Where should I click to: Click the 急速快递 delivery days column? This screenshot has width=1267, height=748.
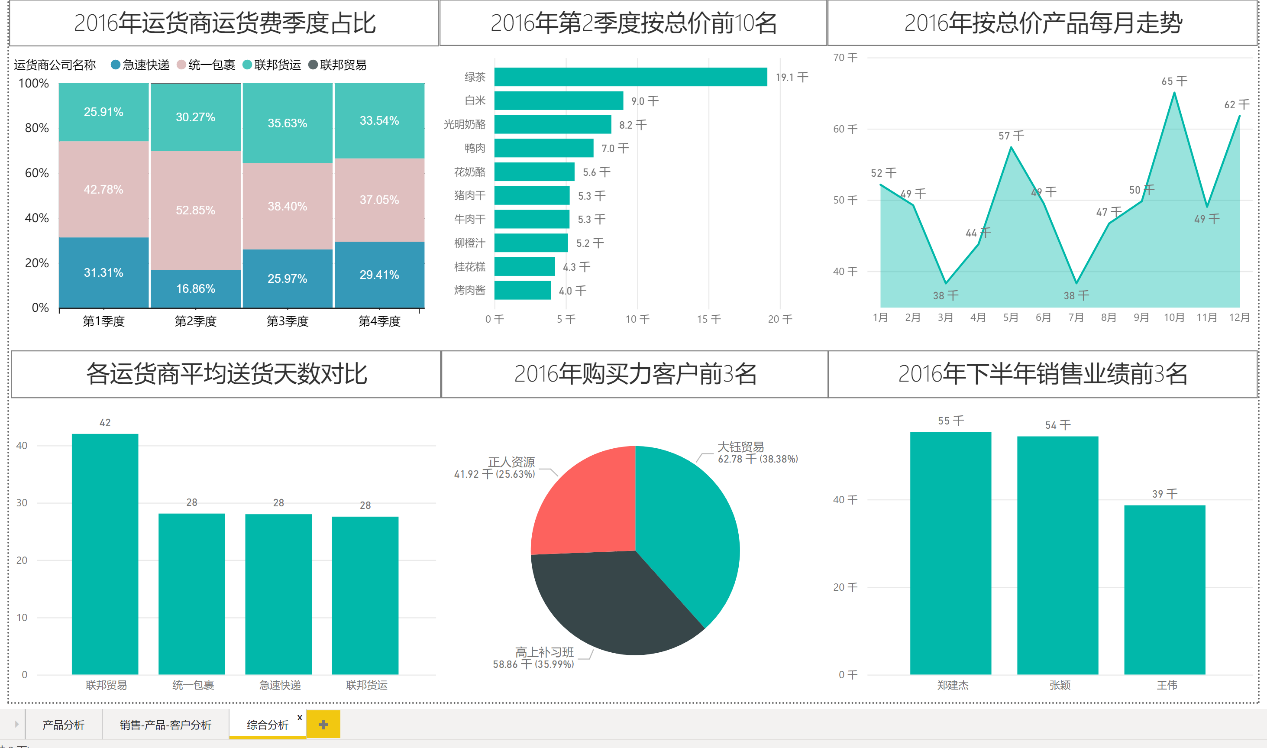(278, 594)
